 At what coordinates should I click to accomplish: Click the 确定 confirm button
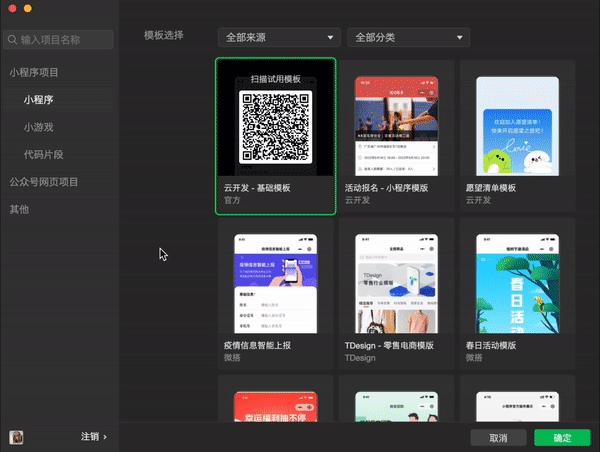562,438
